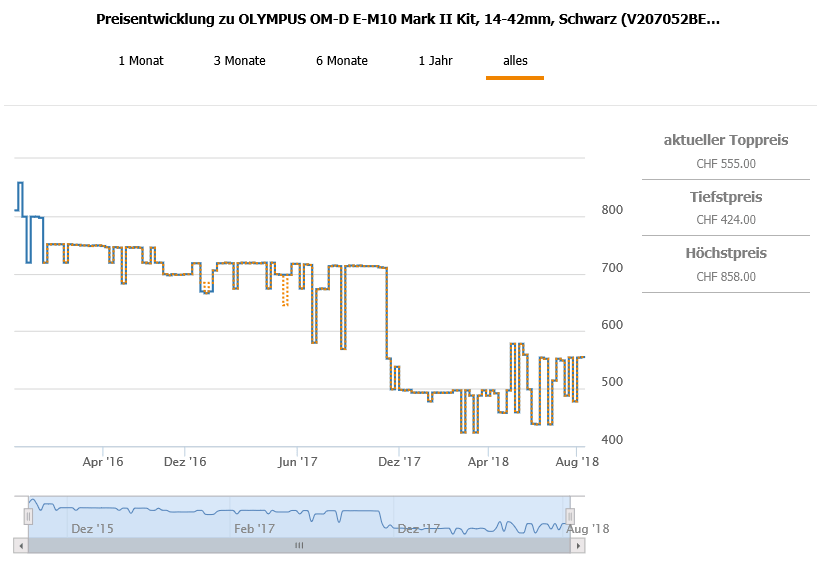Click the Jun '17 x-axis label
Viewport: 817px width, 568px height.
pos(298,462)
